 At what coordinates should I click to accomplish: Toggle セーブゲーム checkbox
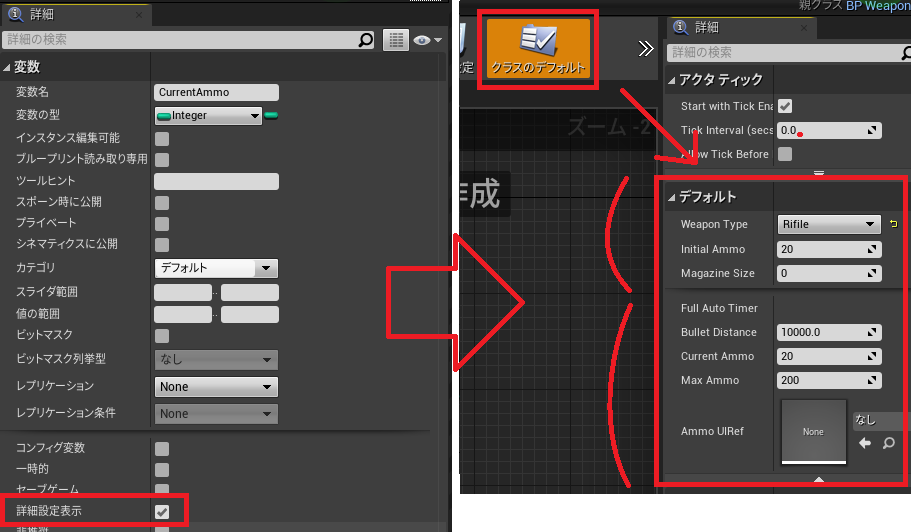pyautogui.click(x=162, y=489)
